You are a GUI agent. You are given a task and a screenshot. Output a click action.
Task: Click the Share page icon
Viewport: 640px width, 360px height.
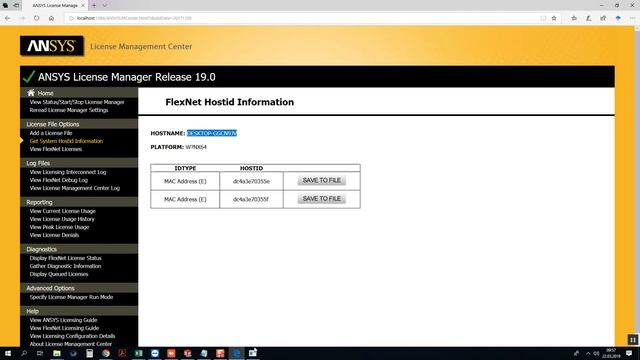(x=603, y=18)
